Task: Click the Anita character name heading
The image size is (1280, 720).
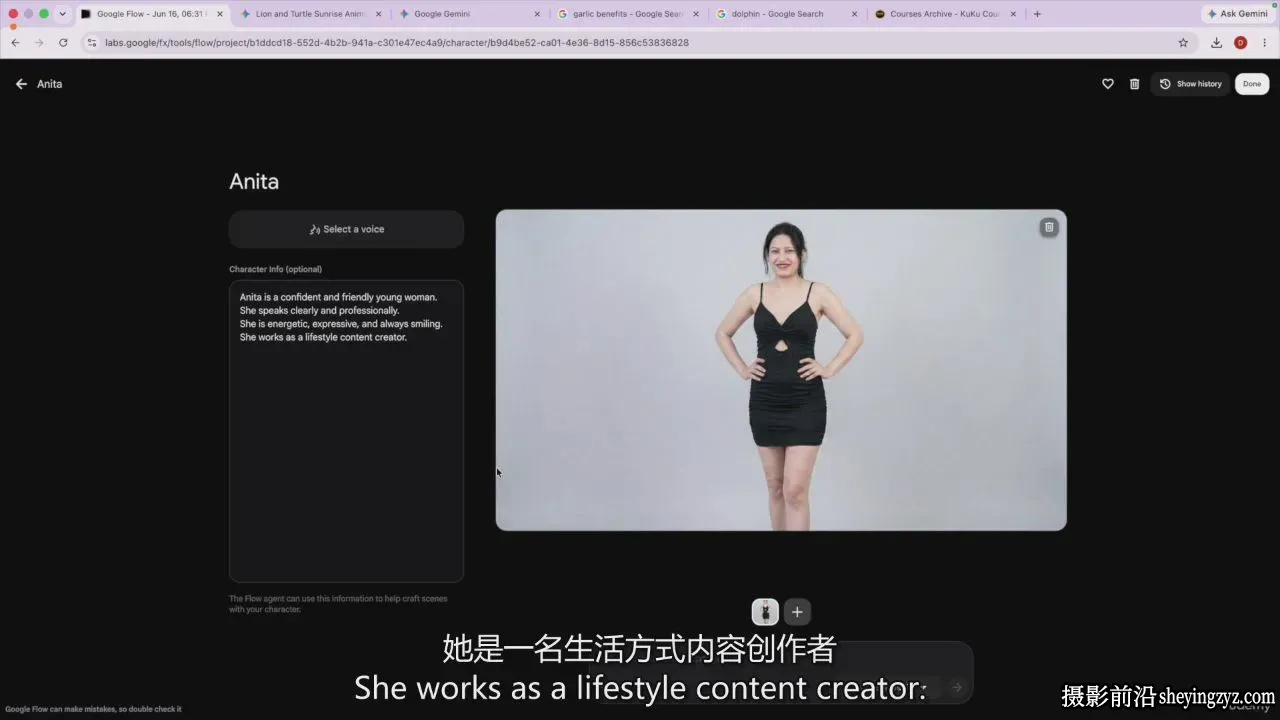Action: coord(254,182)
